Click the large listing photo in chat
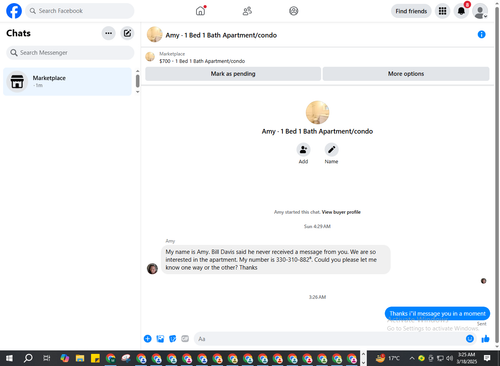 pyautogui.click(x=317, y=112)
